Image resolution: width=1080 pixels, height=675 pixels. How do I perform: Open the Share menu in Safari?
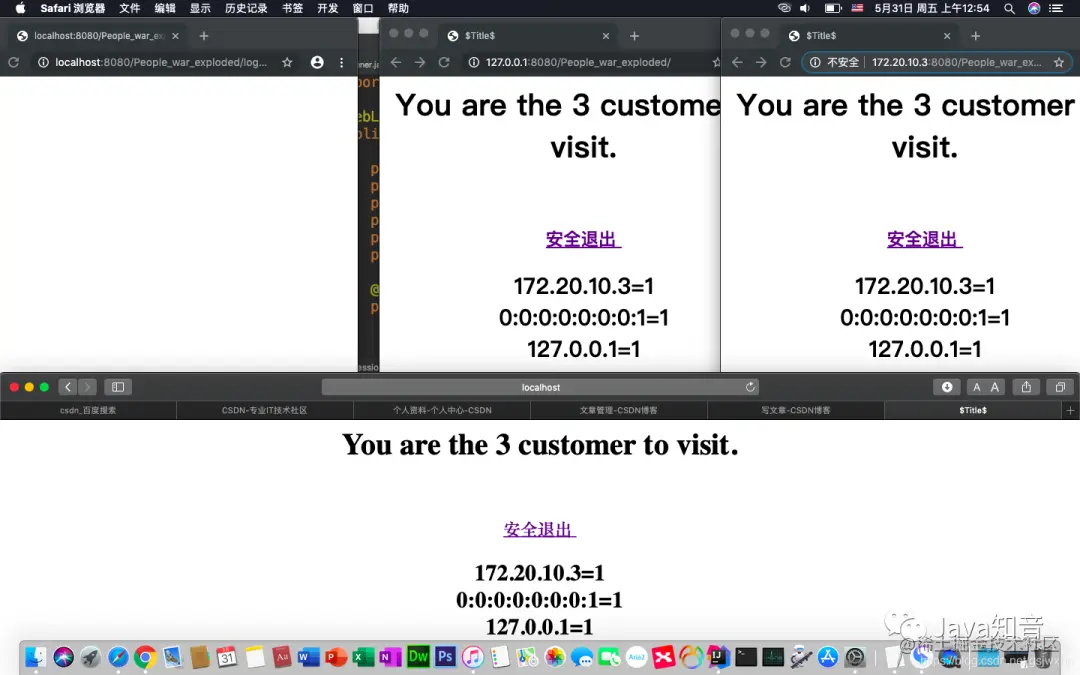coord(1026,387)
